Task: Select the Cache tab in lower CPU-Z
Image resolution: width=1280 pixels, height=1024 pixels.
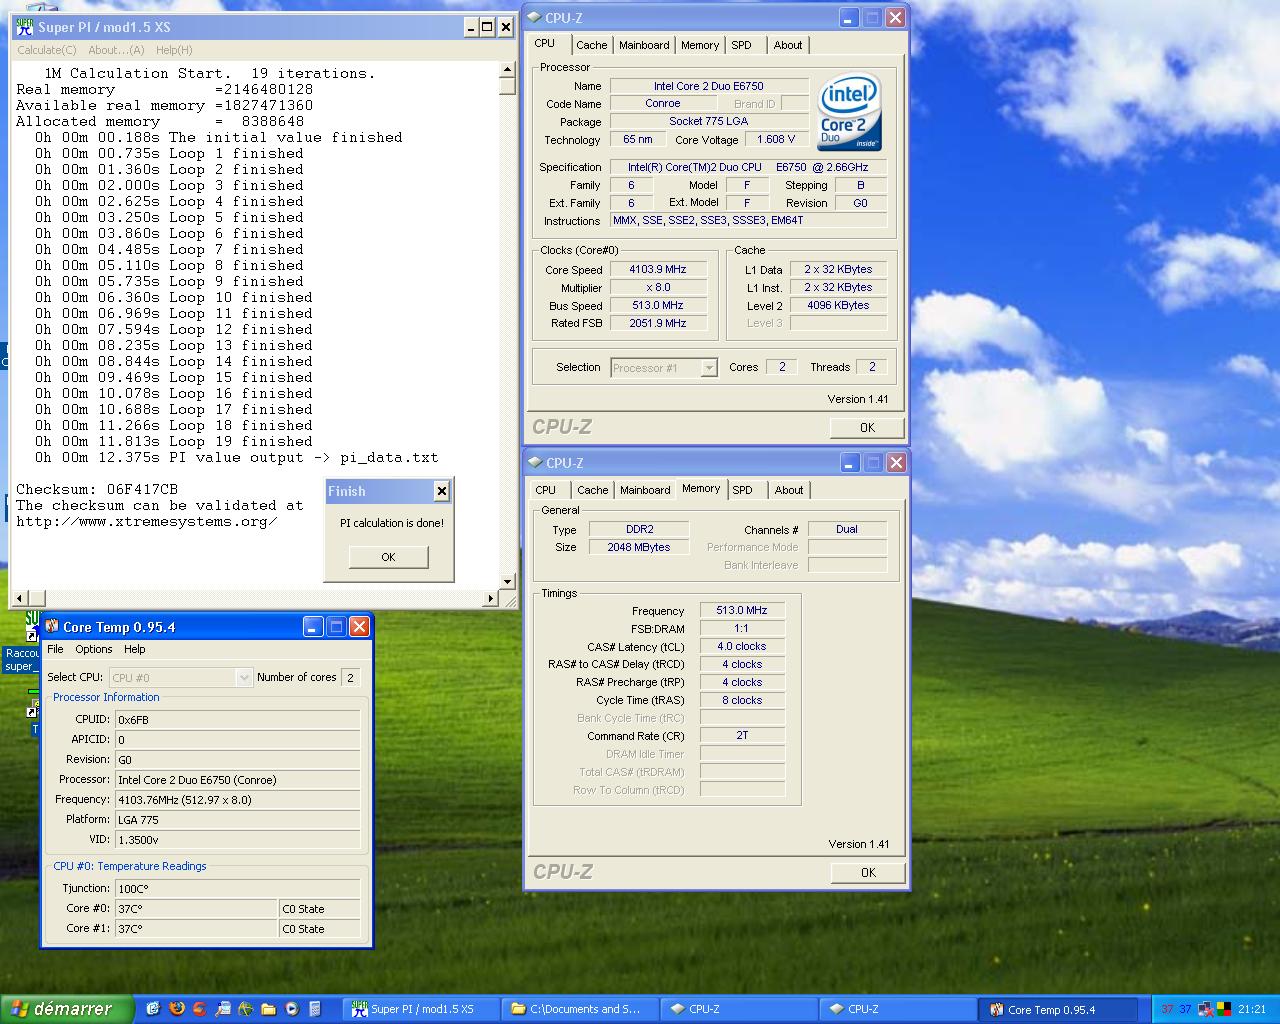Action: click(592, 490)
